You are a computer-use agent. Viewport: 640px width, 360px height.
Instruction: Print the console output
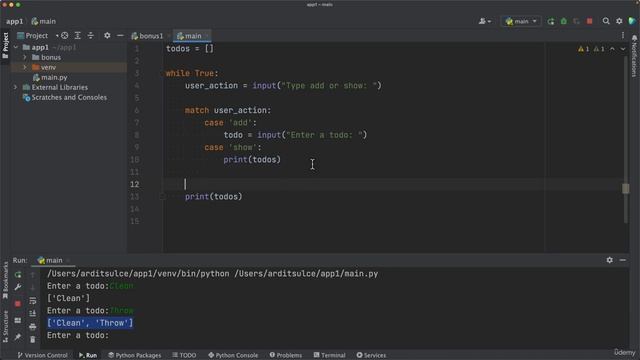(x=33, y=327)
